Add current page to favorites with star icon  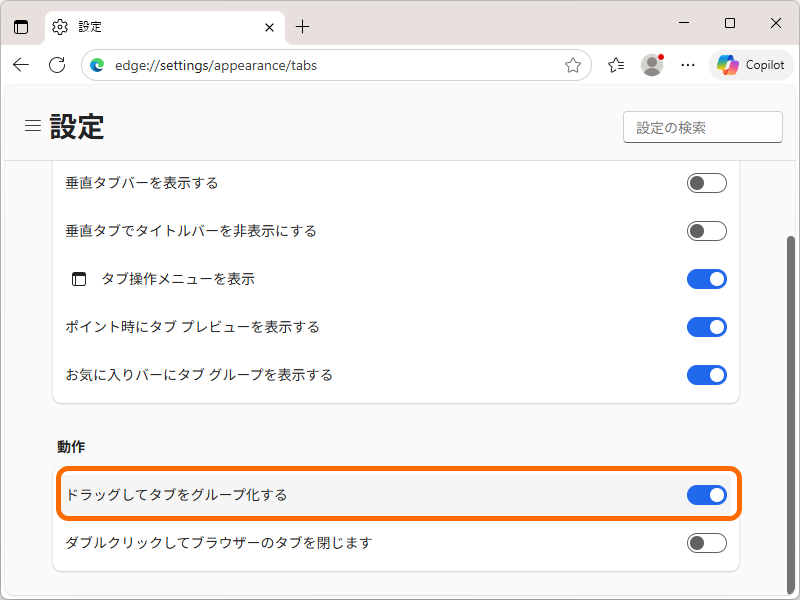pyautogui.click(x=573, y=64)
